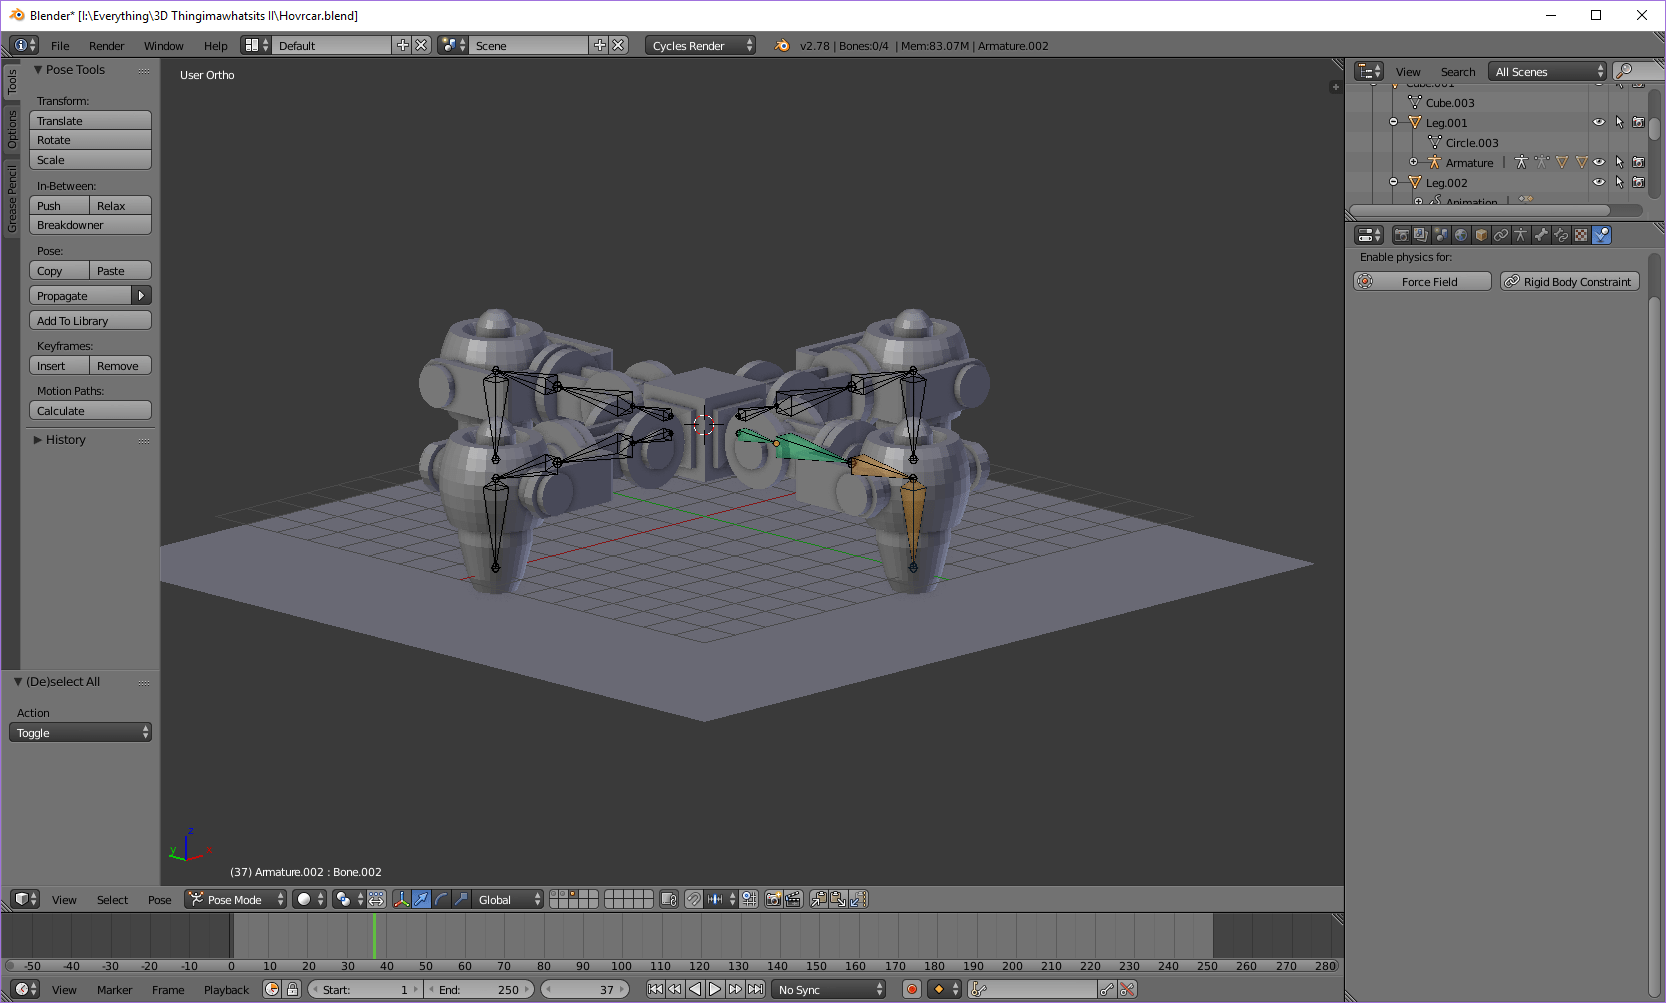Open the Bone properties tab (bone icon)
1666x1003 pixels.
click(1541, 234)
